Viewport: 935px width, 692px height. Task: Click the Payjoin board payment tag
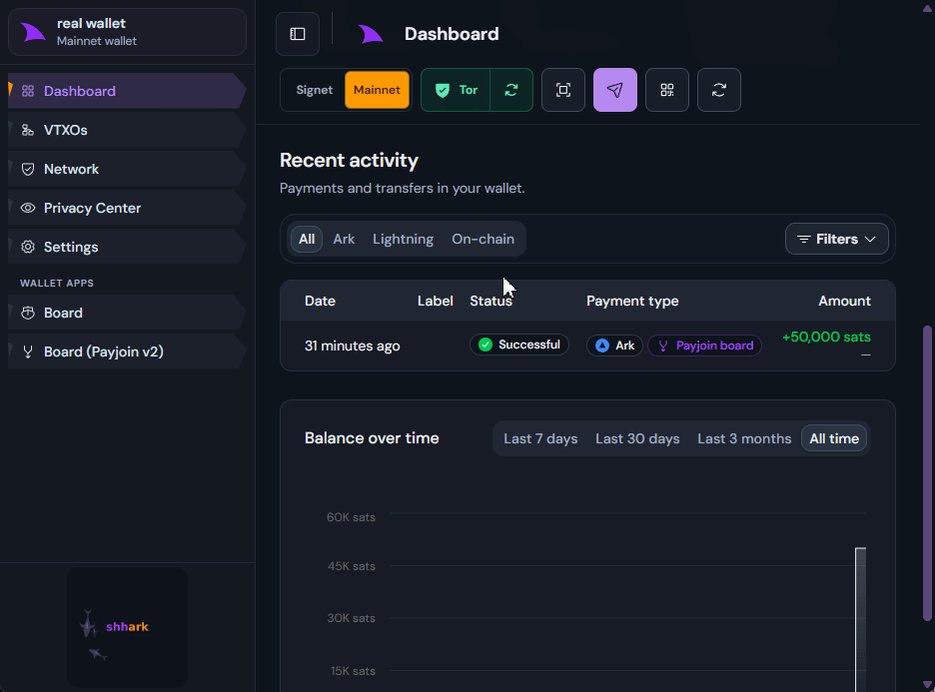point(705,345)
